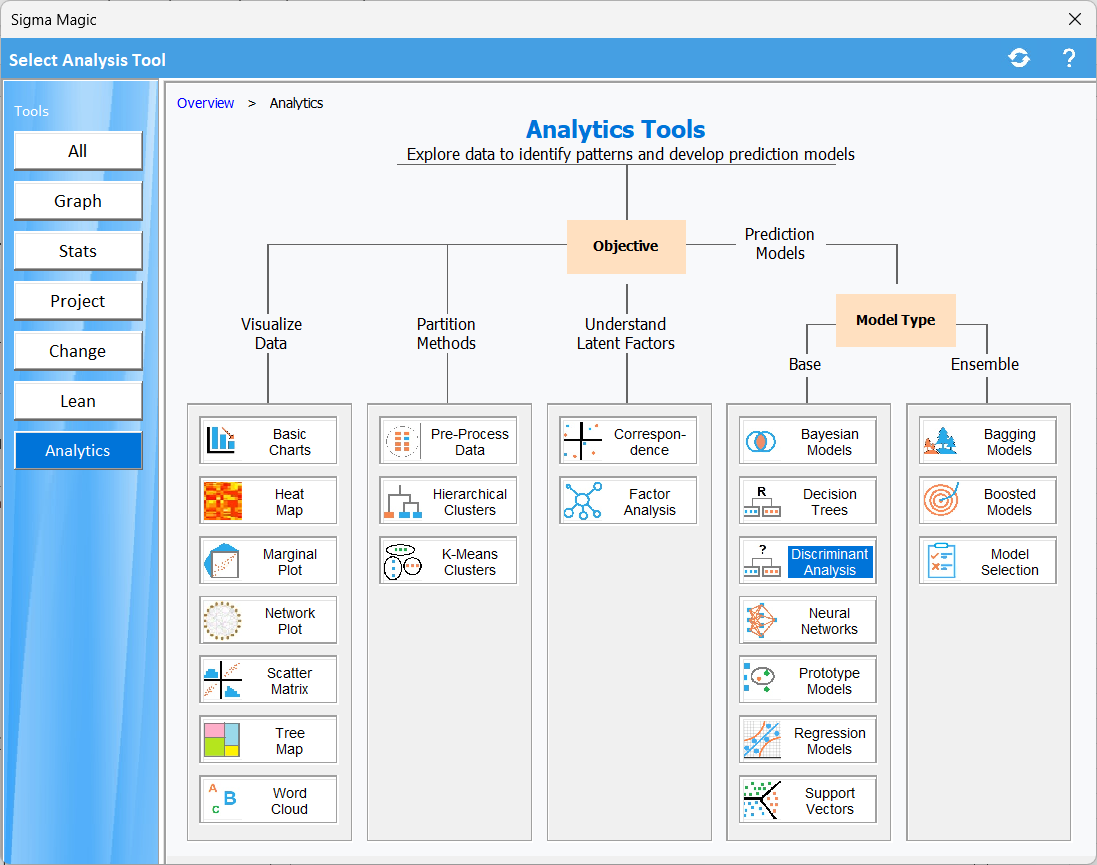Select the Stats tools tab

(78, 251)
